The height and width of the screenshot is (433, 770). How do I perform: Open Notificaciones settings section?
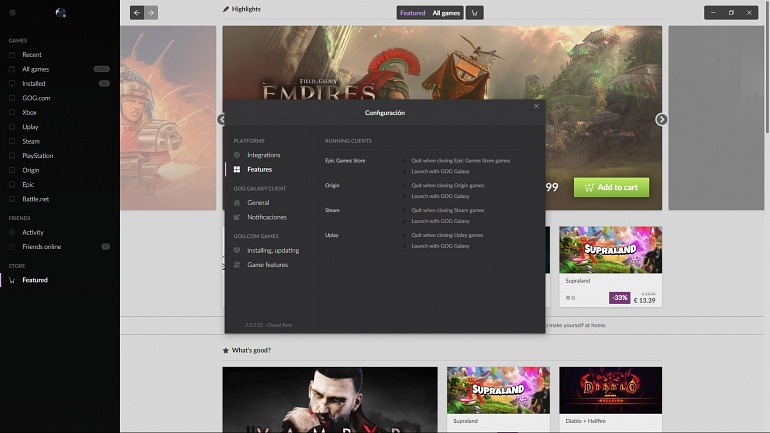click(x=269, y=217)
